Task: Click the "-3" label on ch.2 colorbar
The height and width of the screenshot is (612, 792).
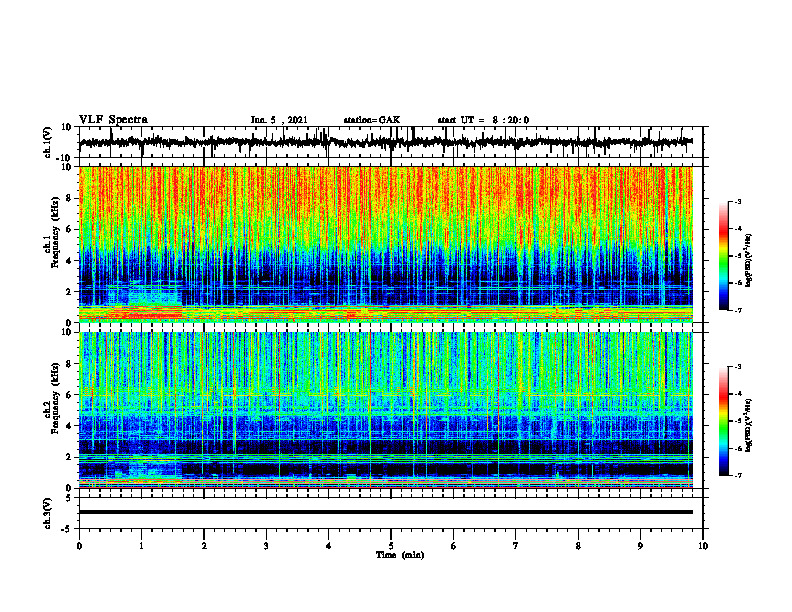Action: 737,367
